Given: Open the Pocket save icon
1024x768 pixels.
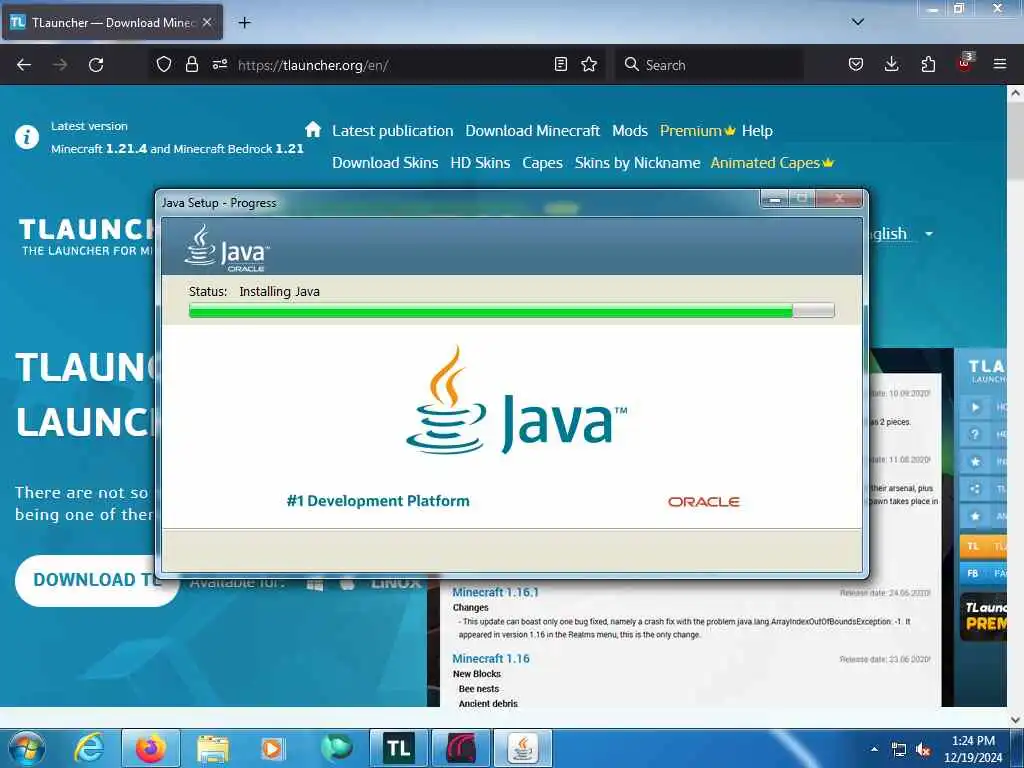Looking at the screenshot, I should pos(856,64).
